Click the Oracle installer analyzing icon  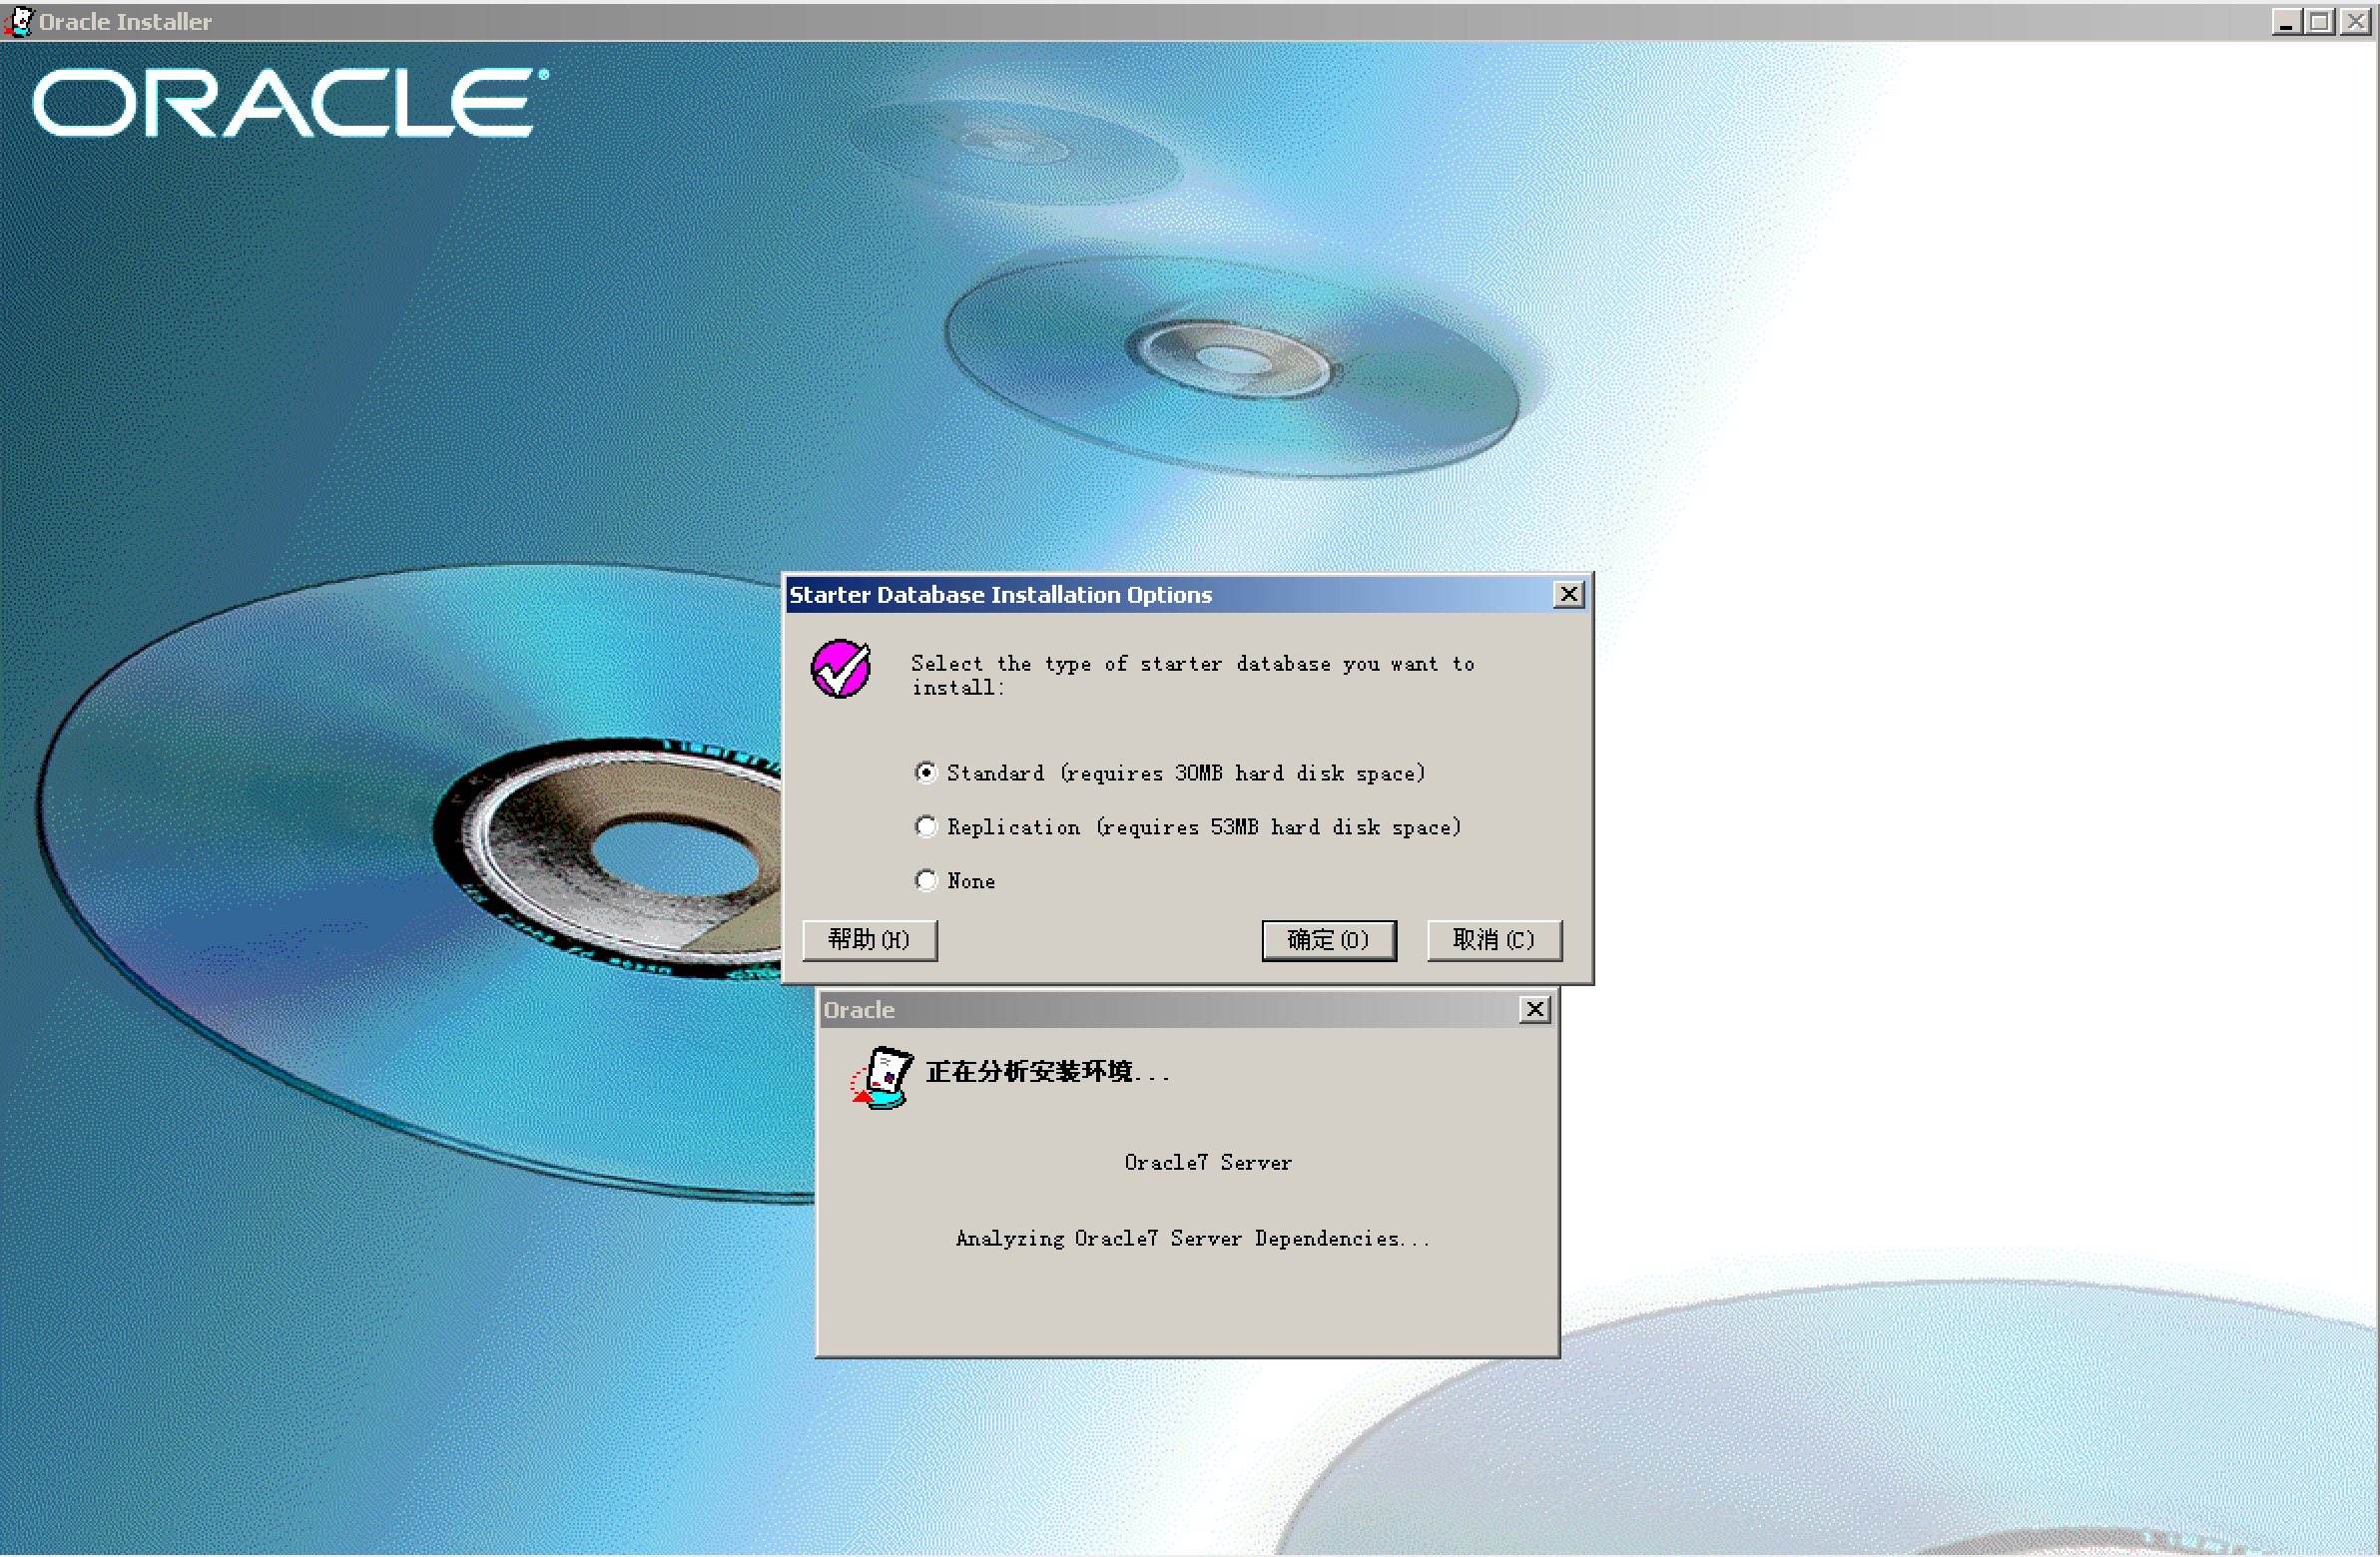click(882, 1078)
